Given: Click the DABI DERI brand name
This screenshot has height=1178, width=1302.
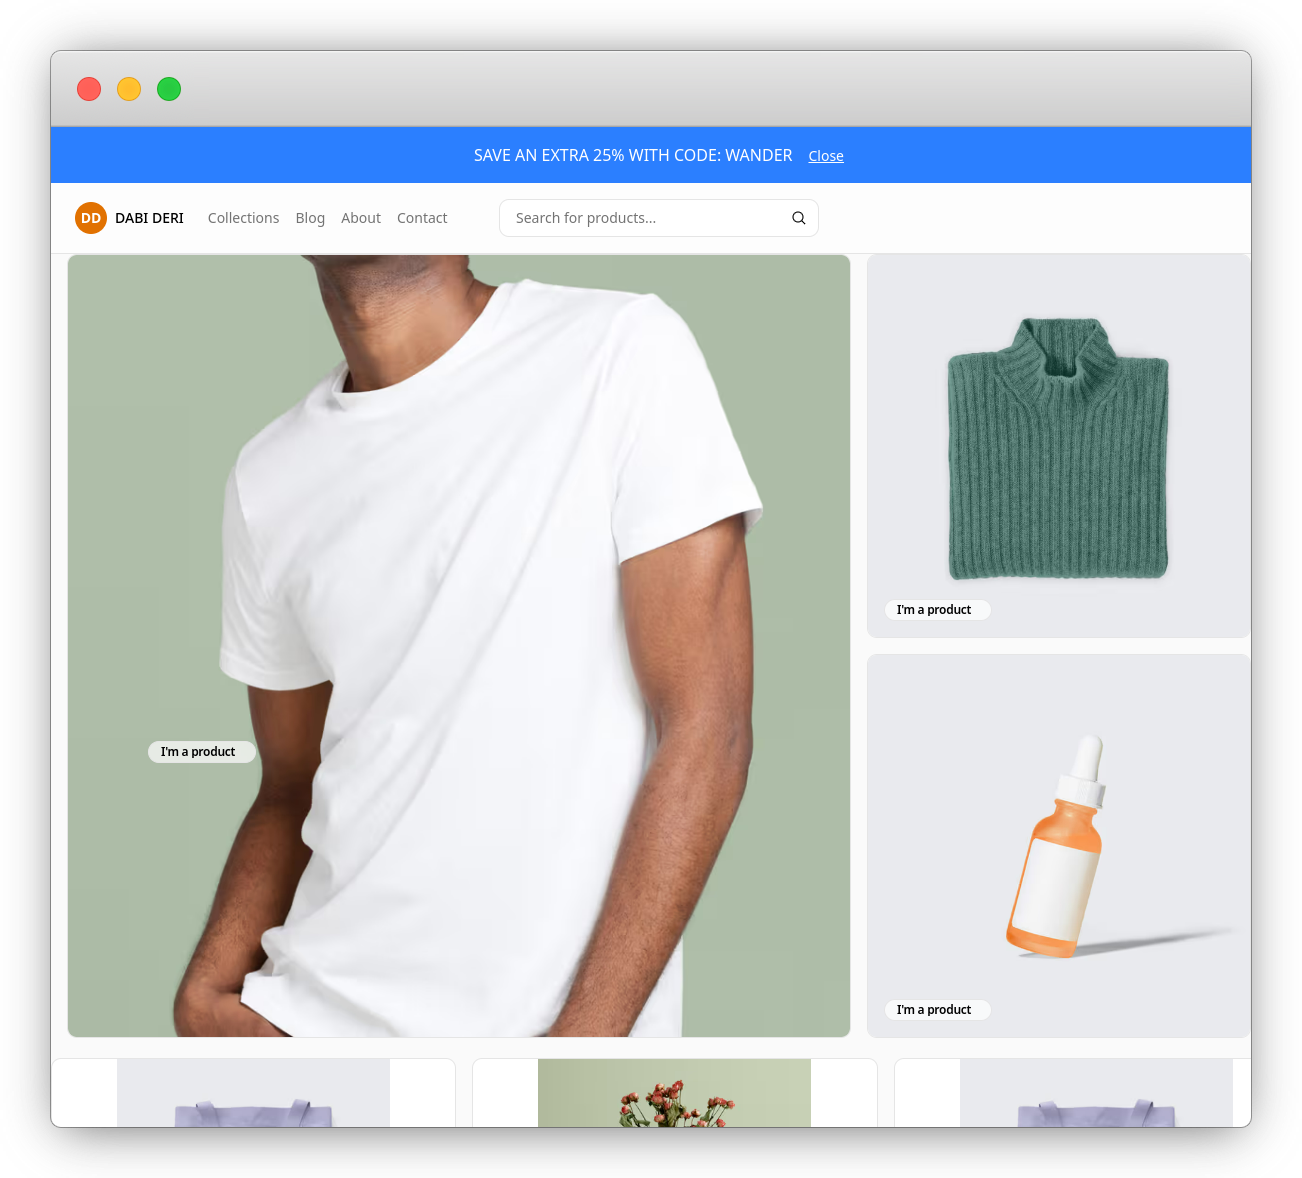Looking at the screenshot, I should (x=149, y=217).
